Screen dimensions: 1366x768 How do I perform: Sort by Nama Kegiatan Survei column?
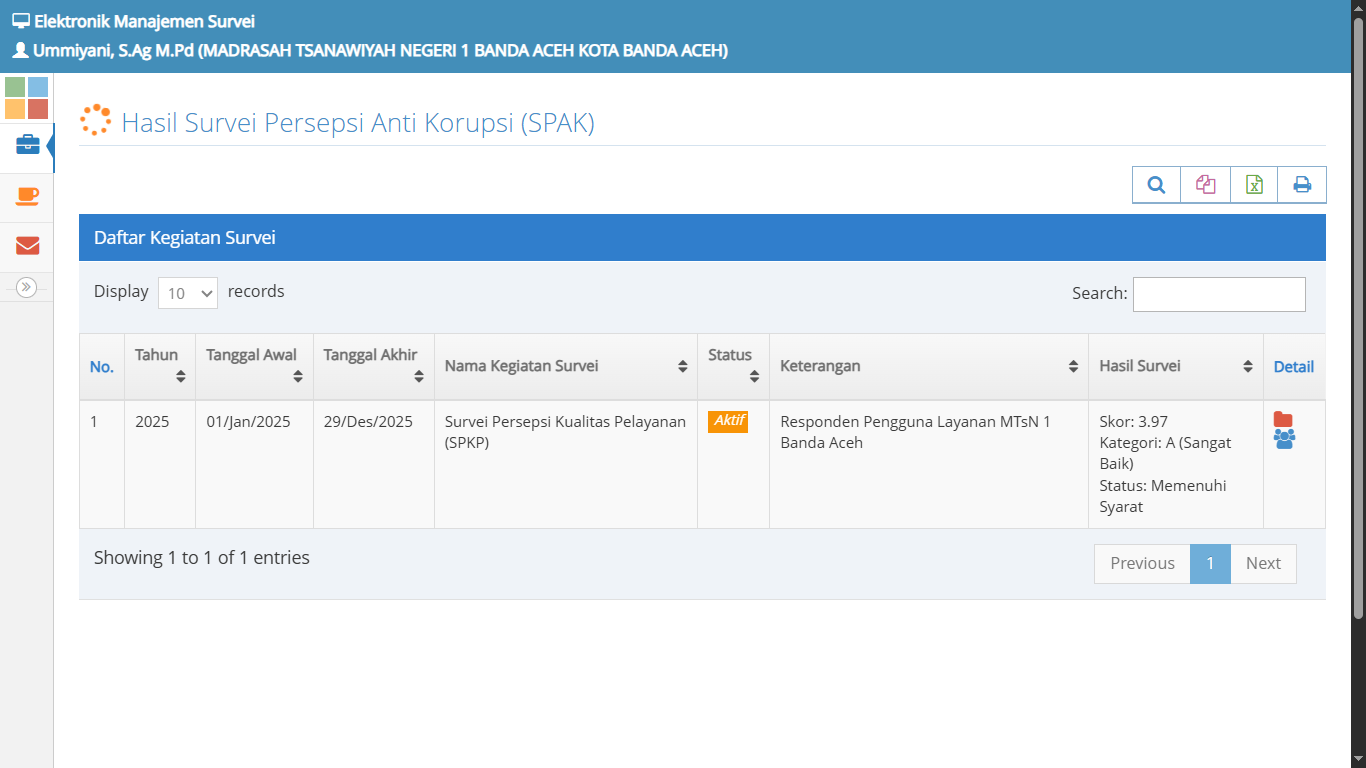[x=565, y=366]
